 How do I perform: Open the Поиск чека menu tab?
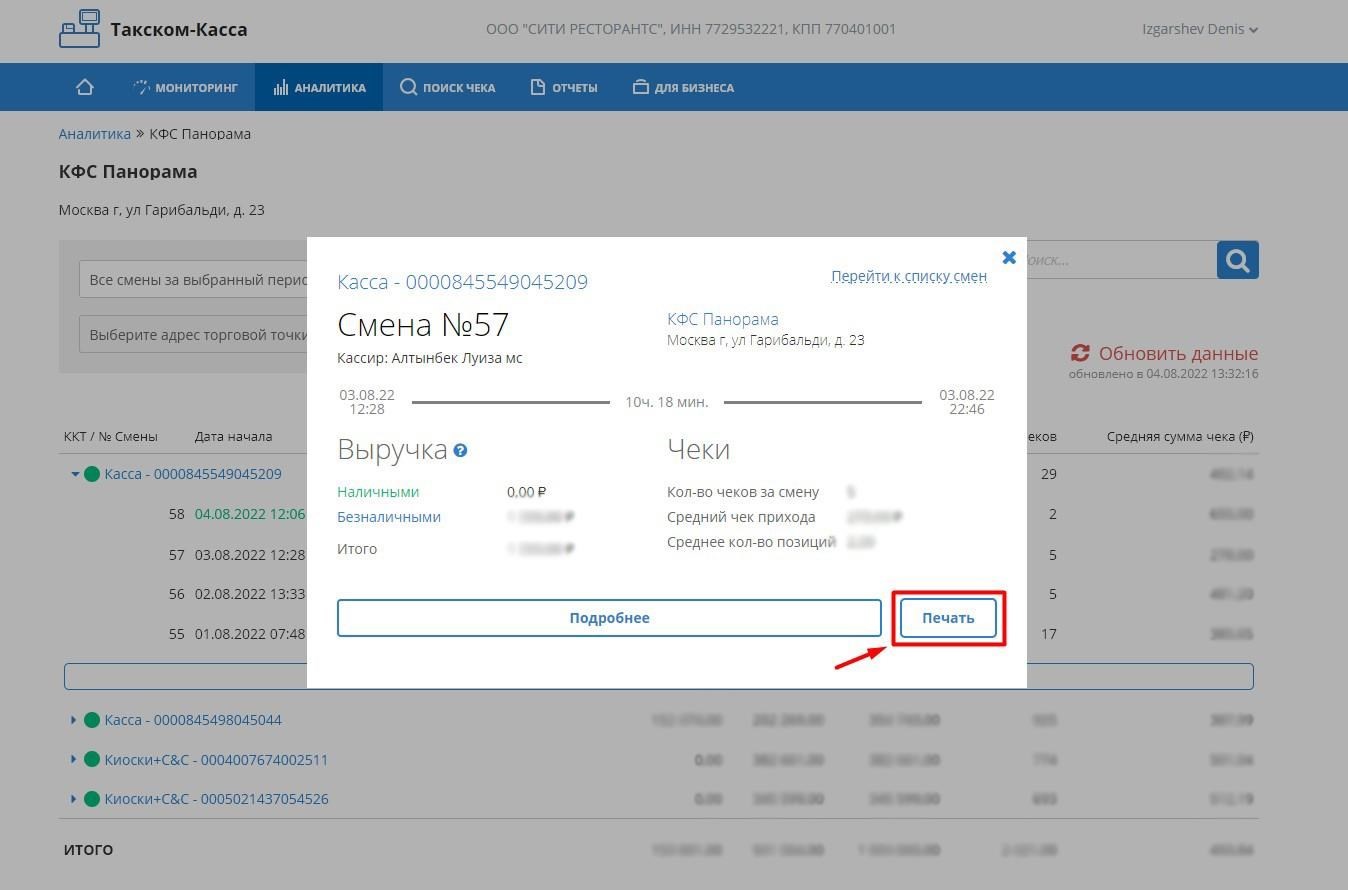(x=447, y=87)
